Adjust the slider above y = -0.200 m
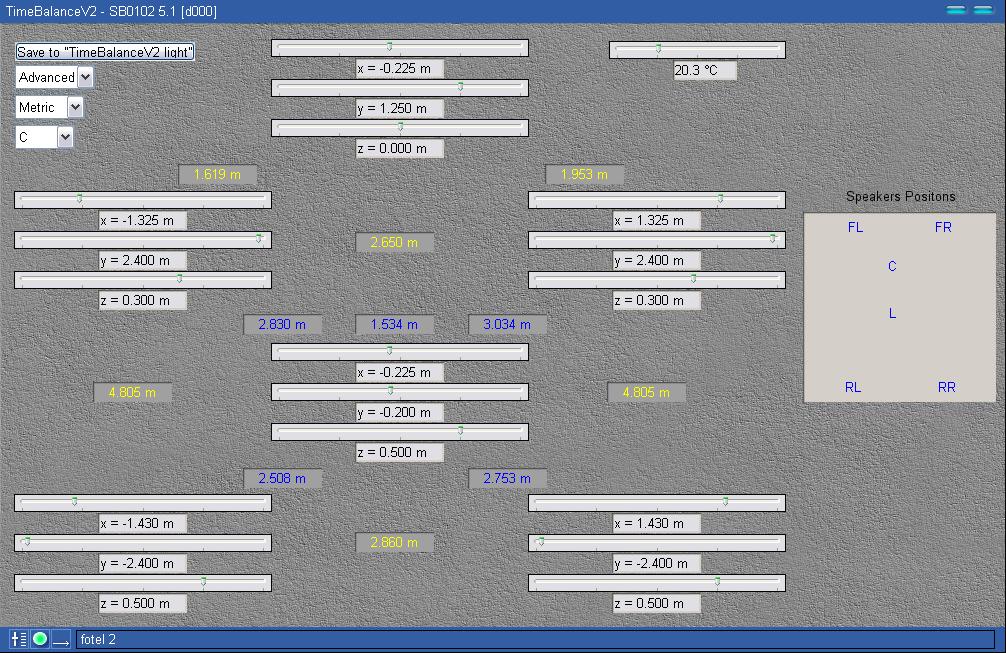Screen dimensions: 1006x653 tap(400, 392)
